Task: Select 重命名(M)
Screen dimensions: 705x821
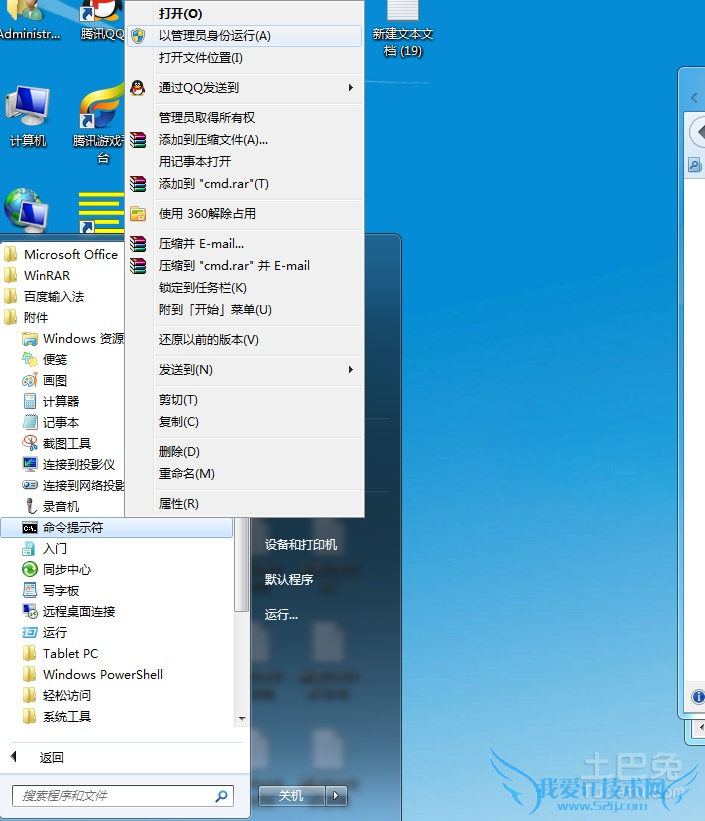Action: tap(245, 474)
